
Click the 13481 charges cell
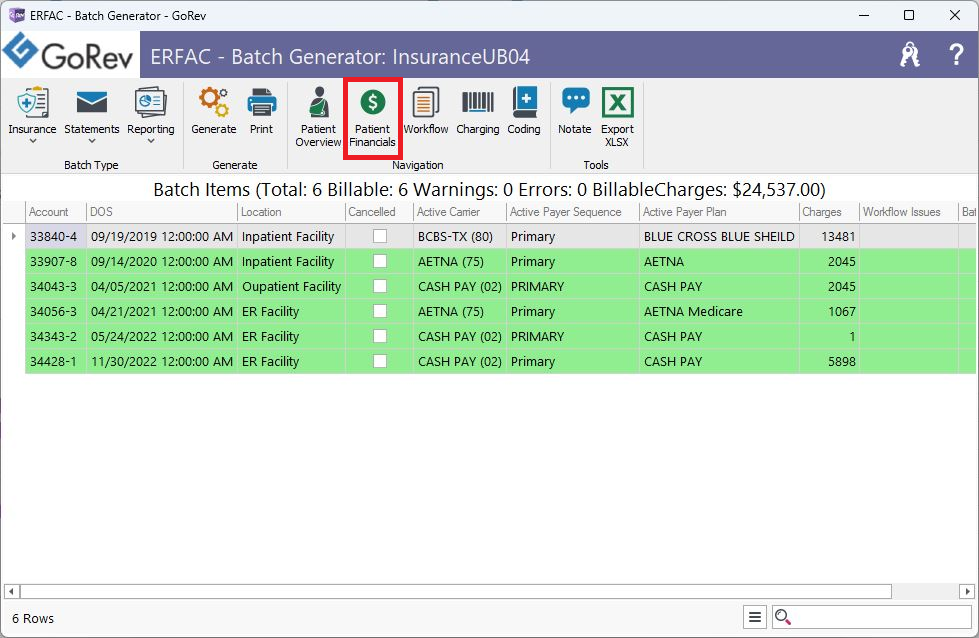click(829, 236)
